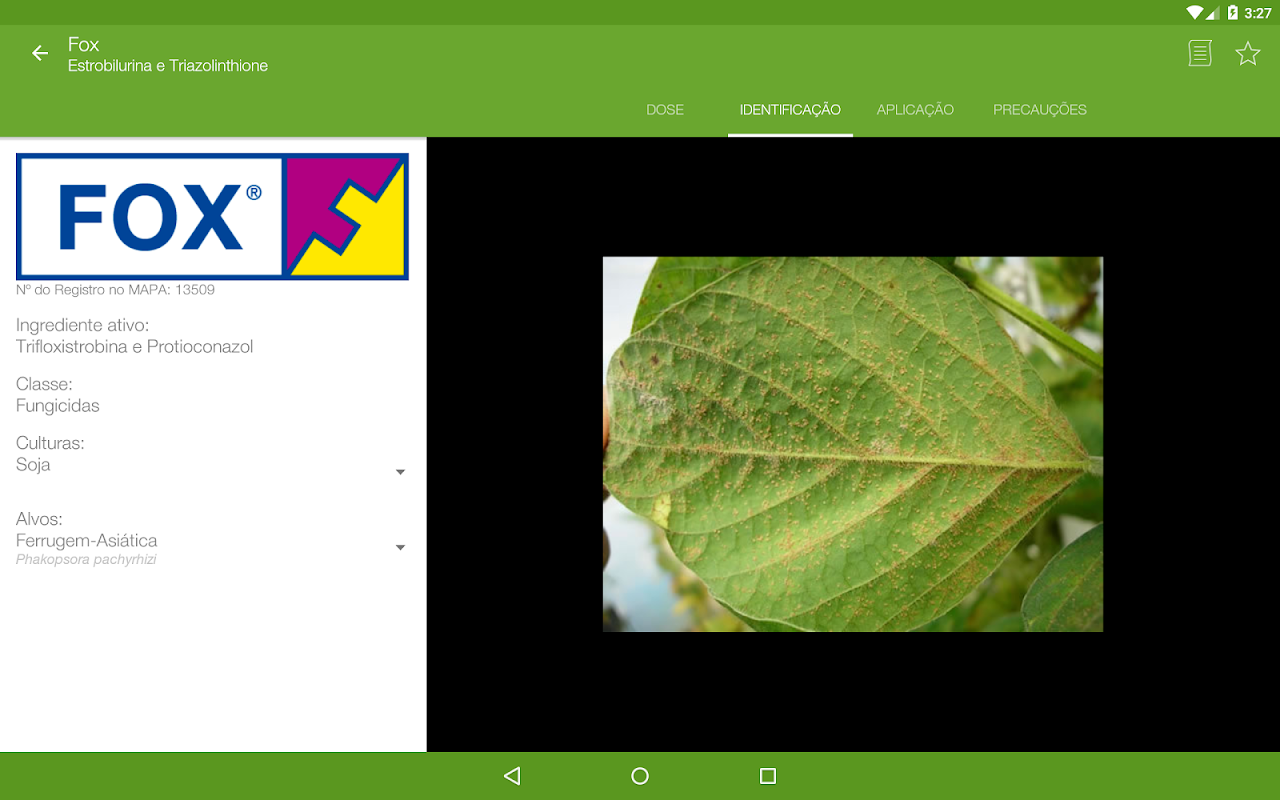1280x800 pixels.
Task: Switch to the DOSE tab
Action: tap(665, 110)
